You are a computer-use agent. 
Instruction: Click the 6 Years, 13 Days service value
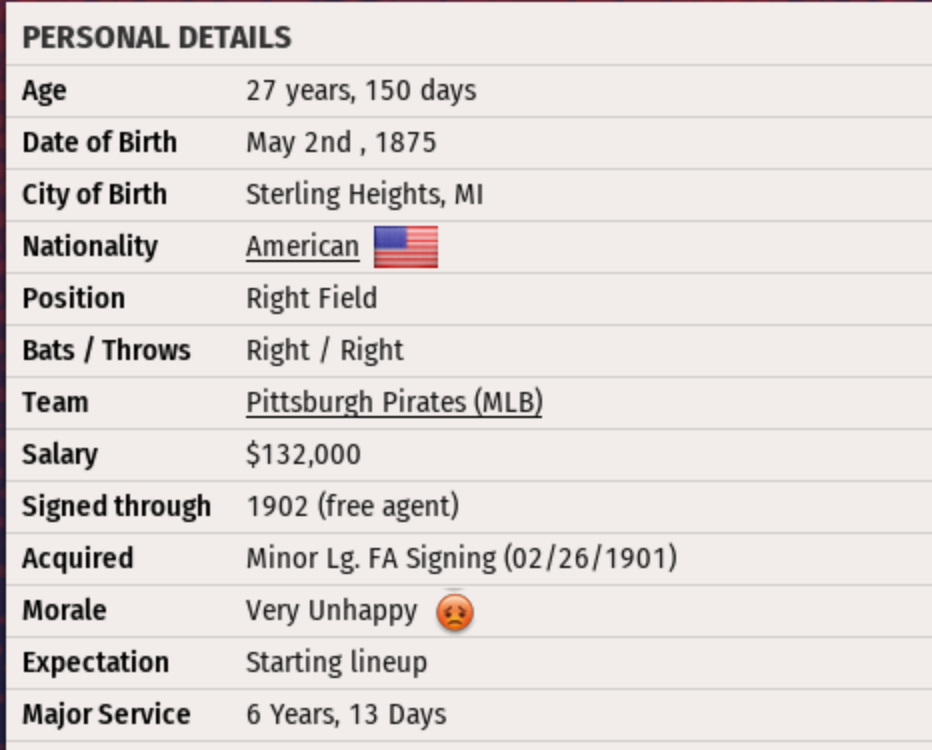346,714
